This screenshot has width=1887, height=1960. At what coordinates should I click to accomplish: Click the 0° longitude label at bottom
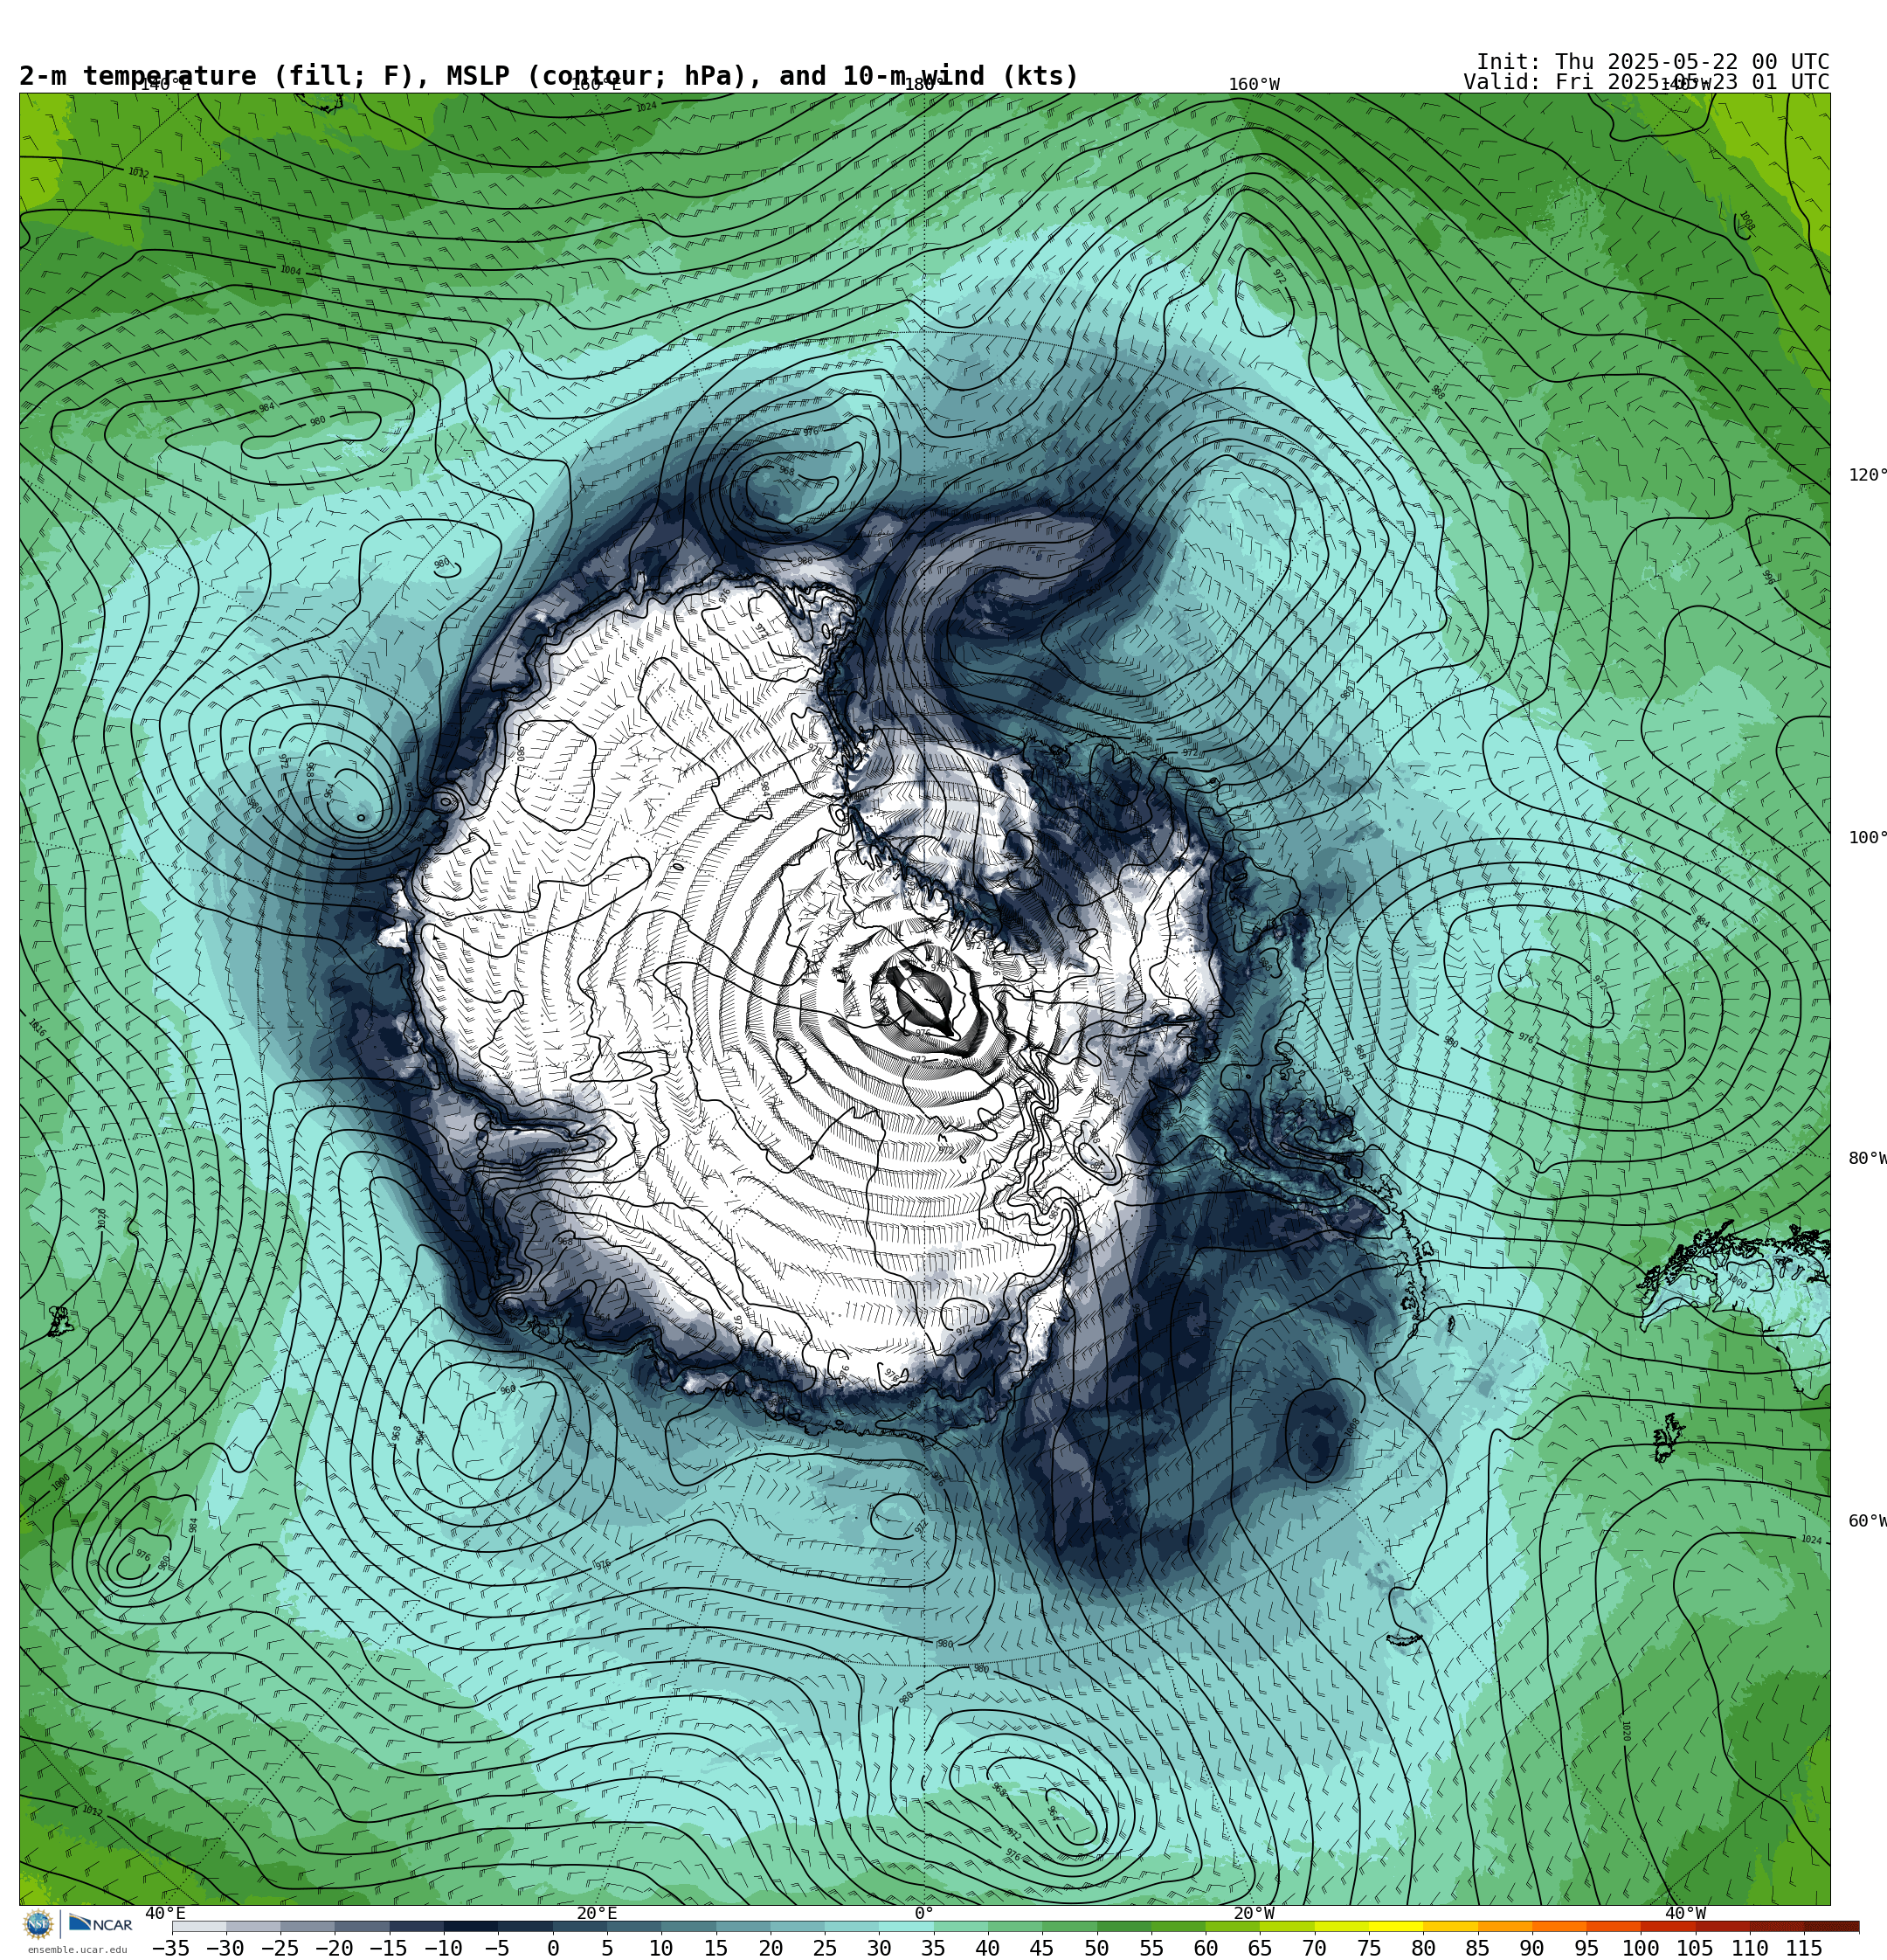[x=924, y=1913]
